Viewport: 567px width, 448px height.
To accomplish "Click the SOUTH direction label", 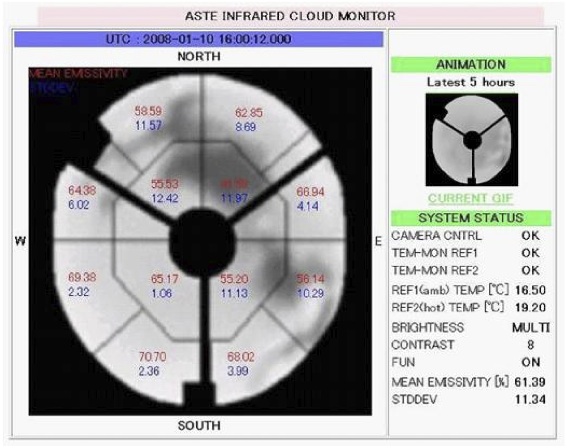I will (199, 426).
